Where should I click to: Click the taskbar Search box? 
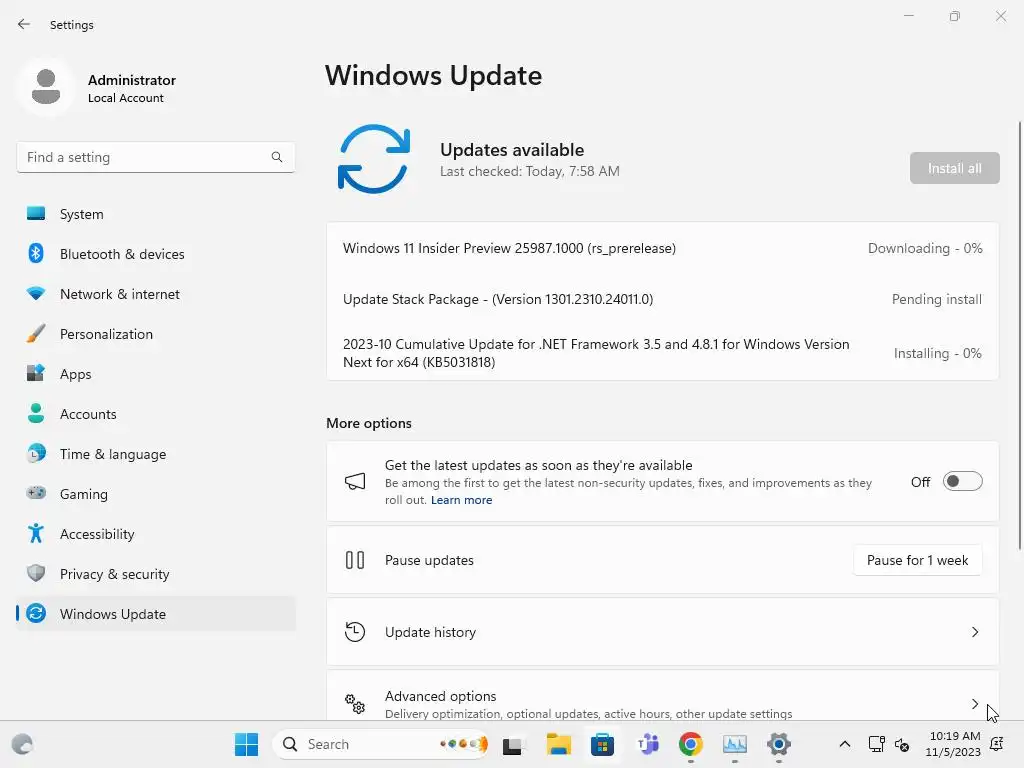(x=380, y=744)
